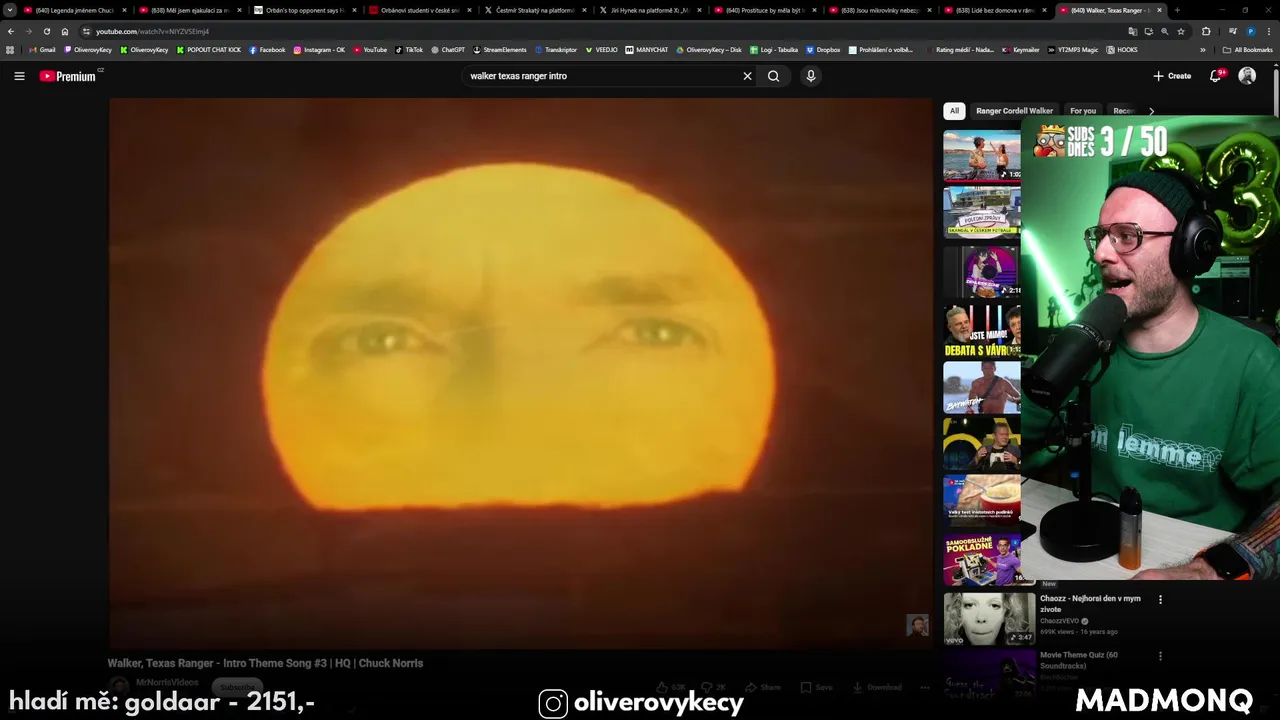1280x720 pixels.
Task: Open the TikTok bookmark
Action: click(x=409, y=49)
